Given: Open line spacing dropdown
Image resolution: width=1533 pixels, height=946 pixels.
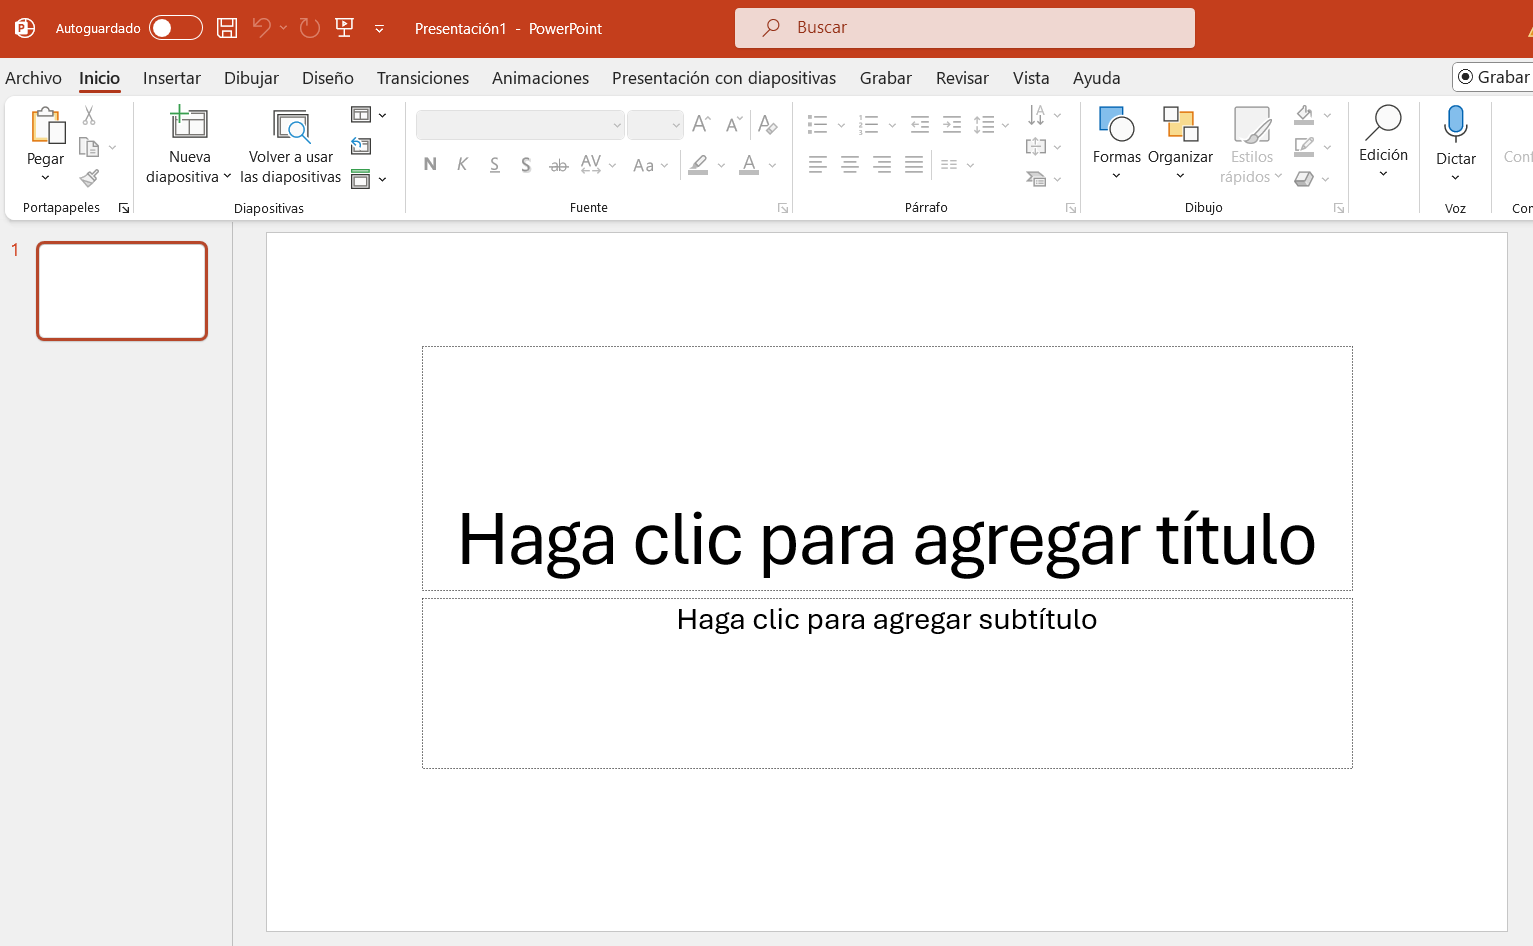Looking at the screenshot, I should (x=1005, y=125).
